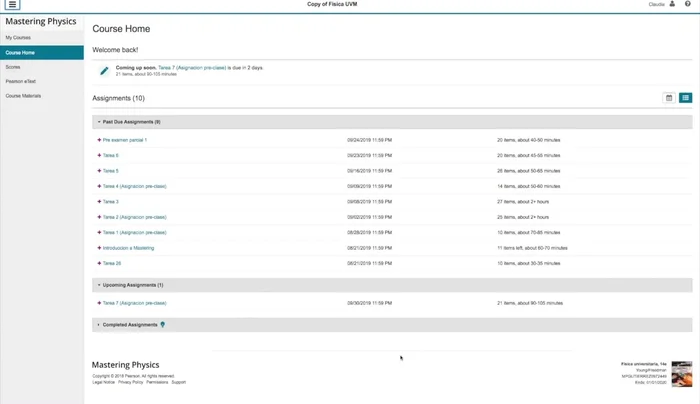Open Tarea 7 link in Coming up soon notice
The width and height of the screenshot is (700, 404).
click(192, 68)
